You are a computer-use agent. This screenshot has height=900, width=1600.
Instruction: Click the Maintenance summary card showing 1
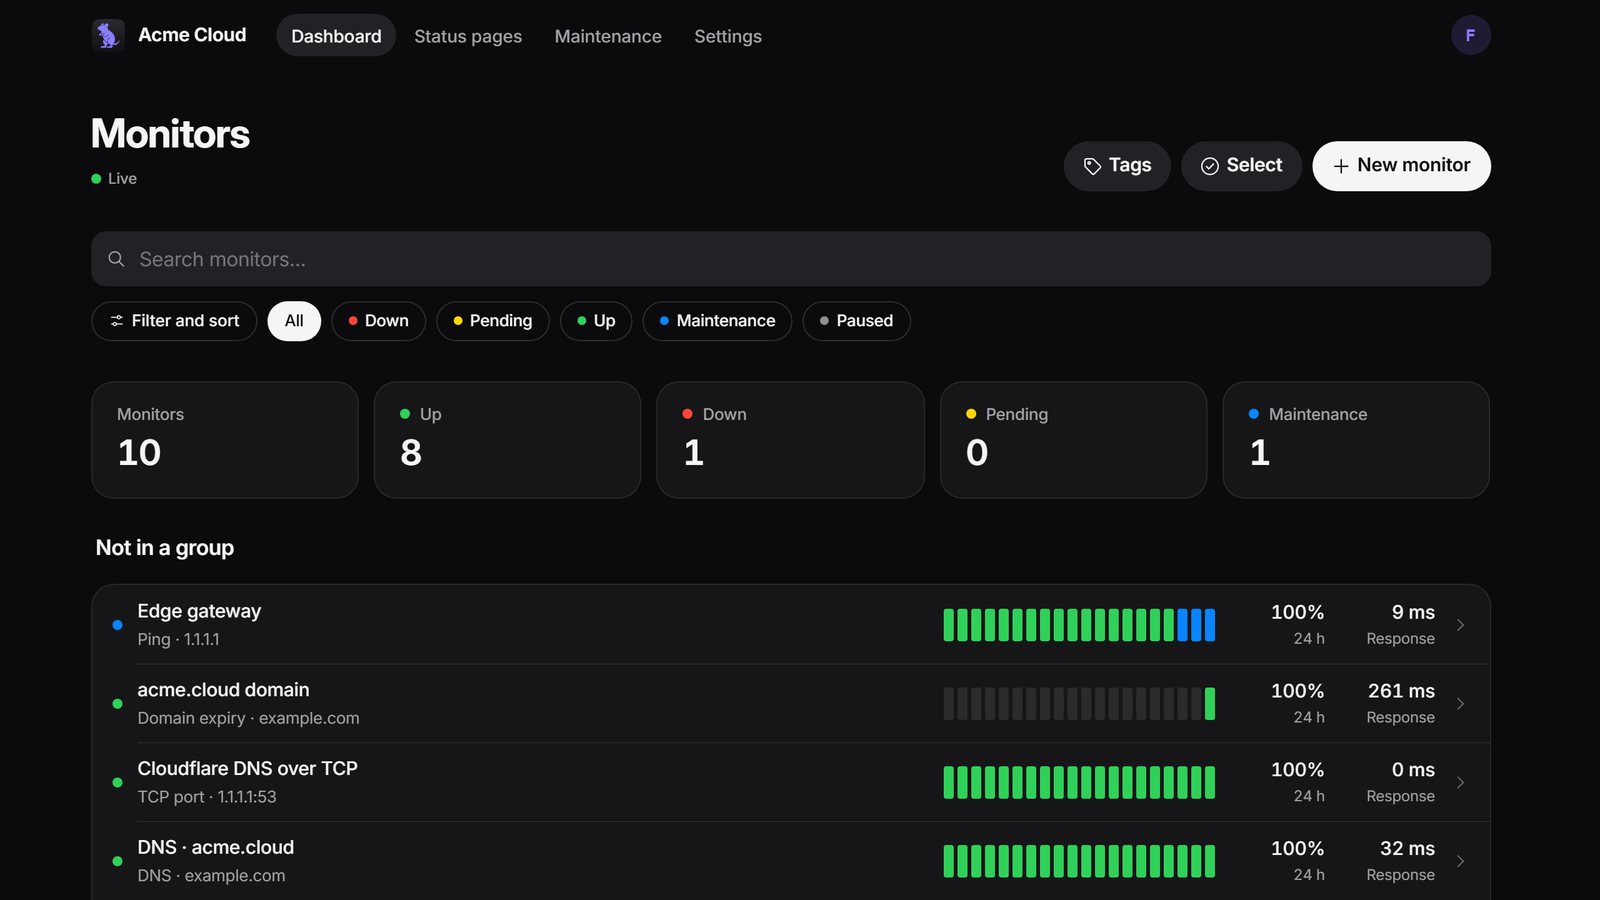[1356, 440]
